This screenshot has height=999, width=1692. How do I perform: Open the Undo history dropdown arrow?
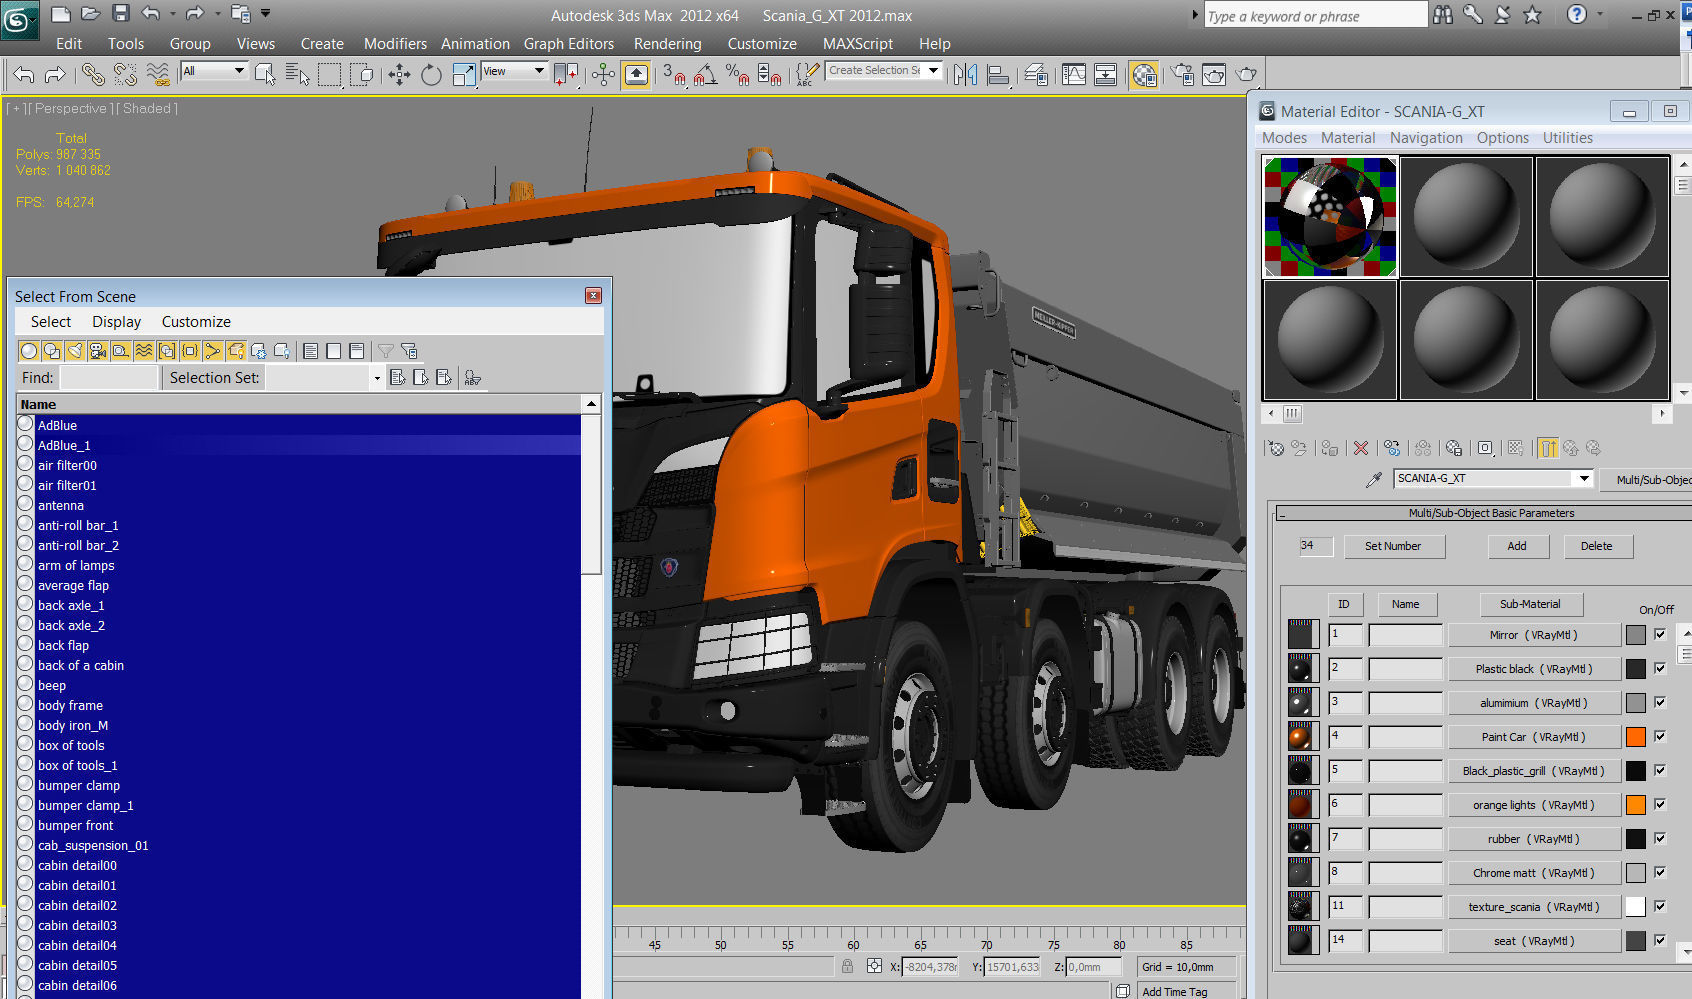point(173,14)
